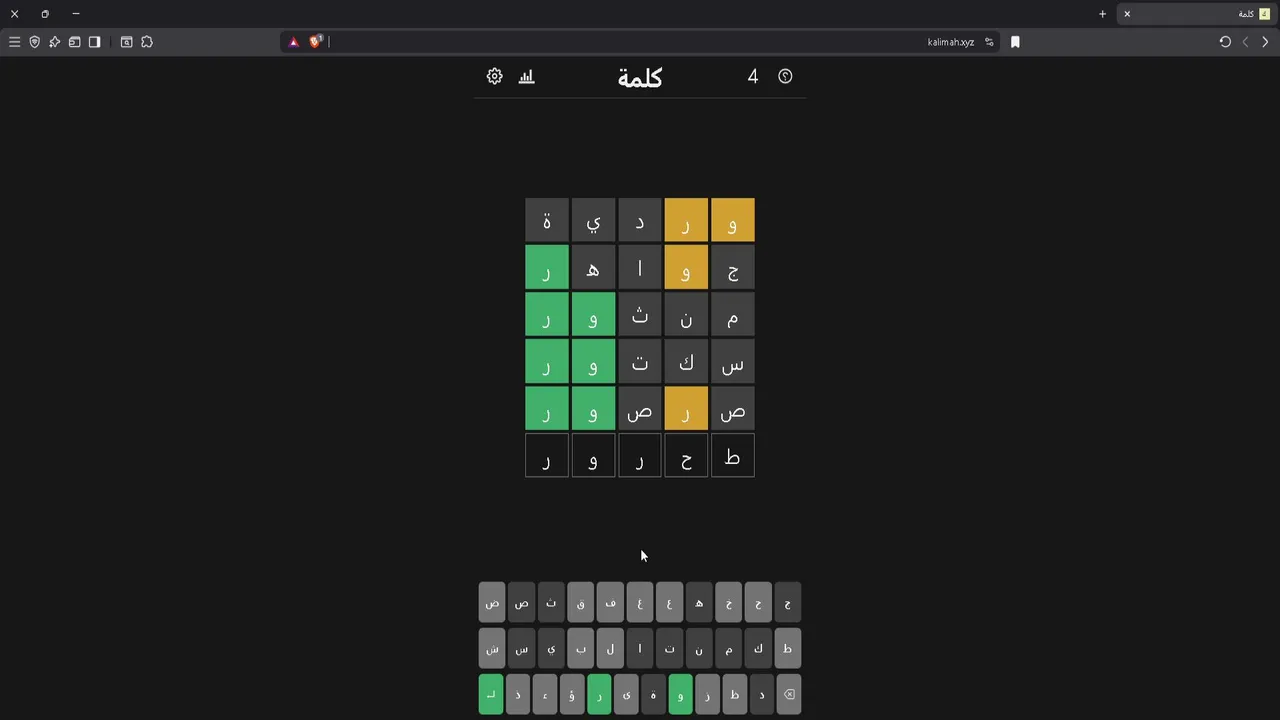Tap the ى key on the keyboard

pyautogui.click(x=626, y=694)
